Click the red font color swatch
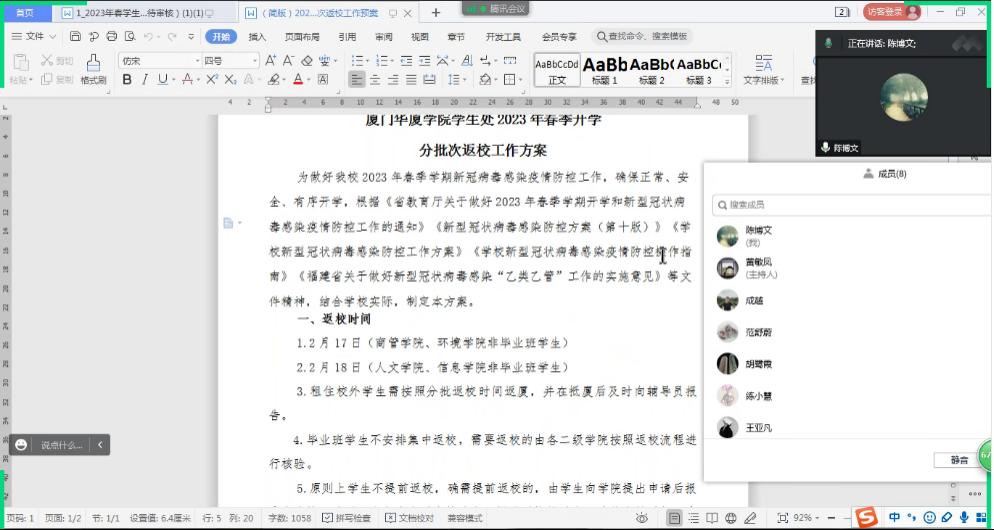The width and height of the screenshot is (994, 530). [298, 79]
